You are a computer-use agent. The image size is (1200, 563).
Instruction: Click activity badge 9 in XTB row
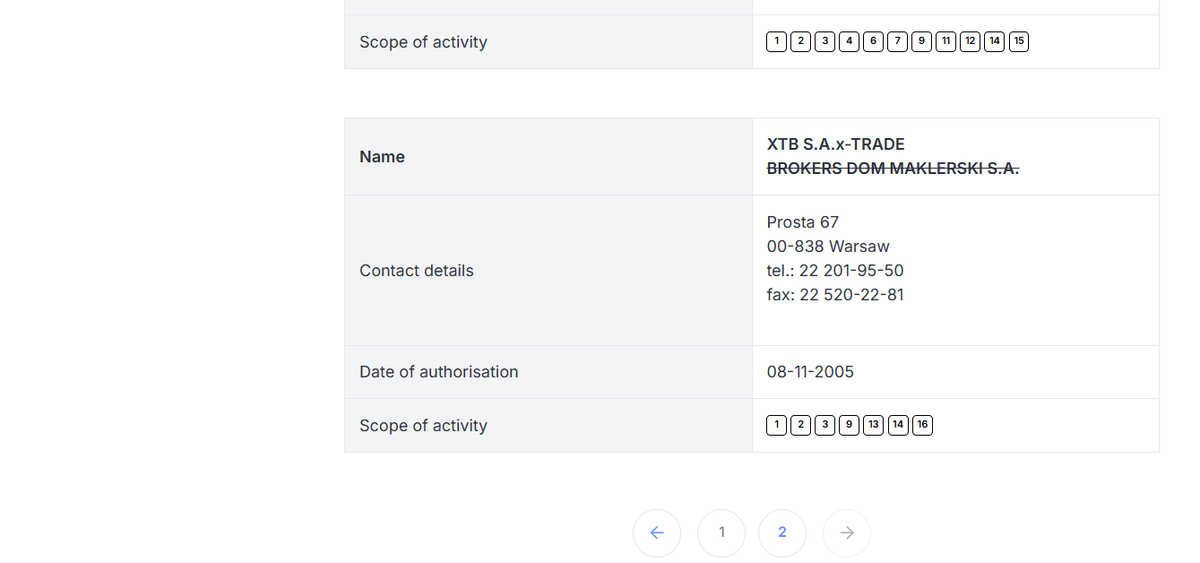849,425
